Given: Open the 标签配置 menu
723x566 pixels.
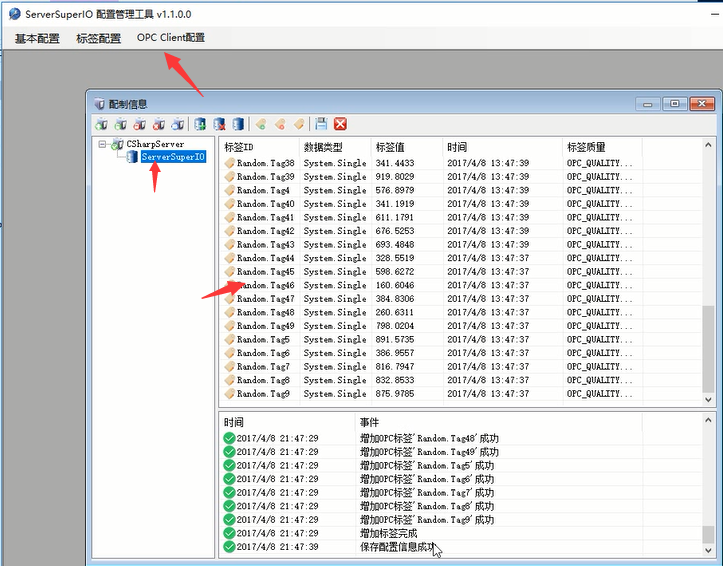Looking at the screenshot, I should coord(98,38).
